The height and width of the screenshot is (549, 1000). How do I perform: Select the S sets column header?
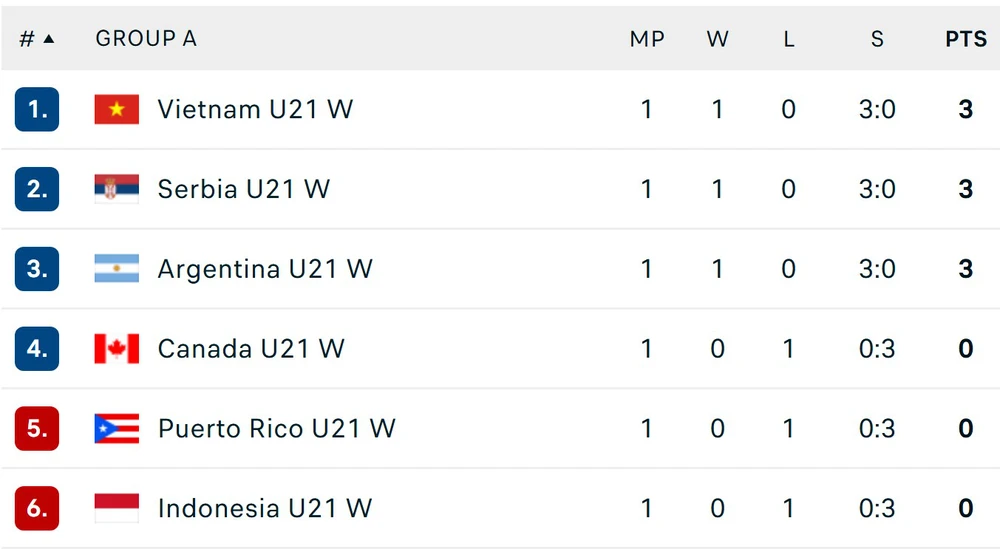click(x=878, y=39)
